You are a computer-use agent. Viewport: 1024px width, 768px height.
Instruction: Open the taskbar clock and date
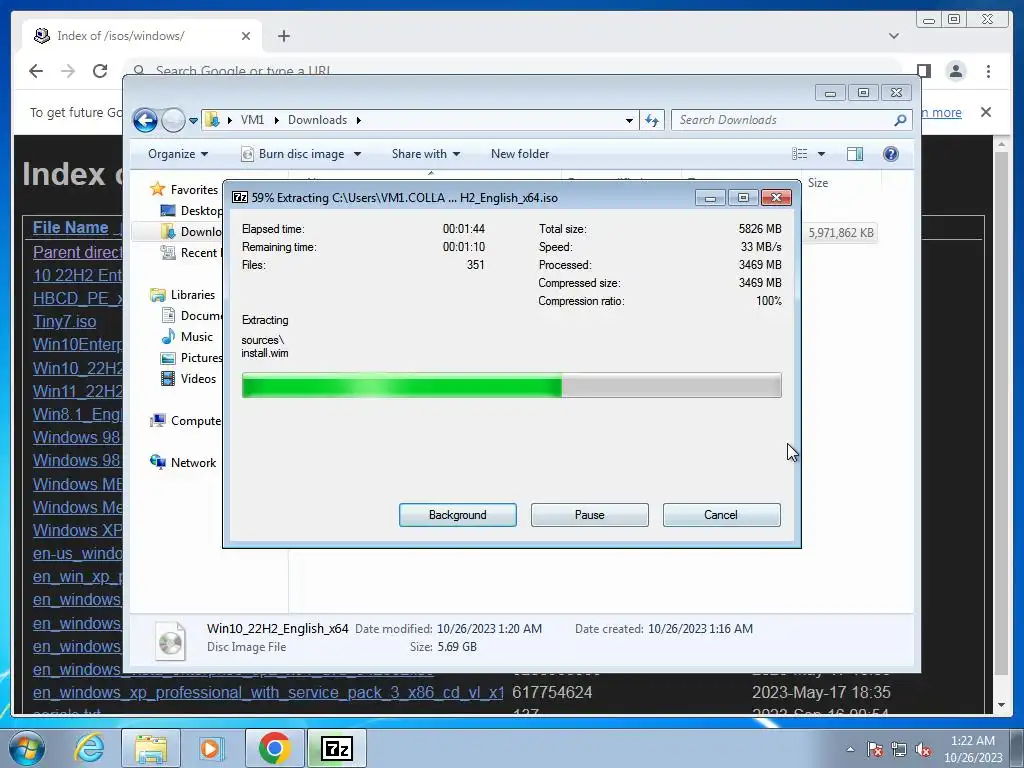(x=973, y=749)
